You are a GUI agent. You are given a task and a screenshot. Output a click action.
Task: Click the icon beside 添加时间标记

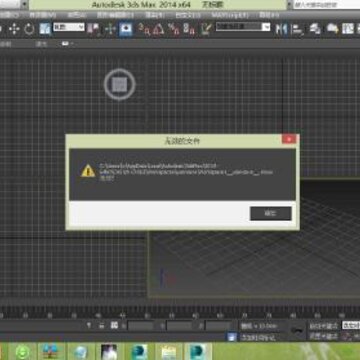click(x=232, y=337)
